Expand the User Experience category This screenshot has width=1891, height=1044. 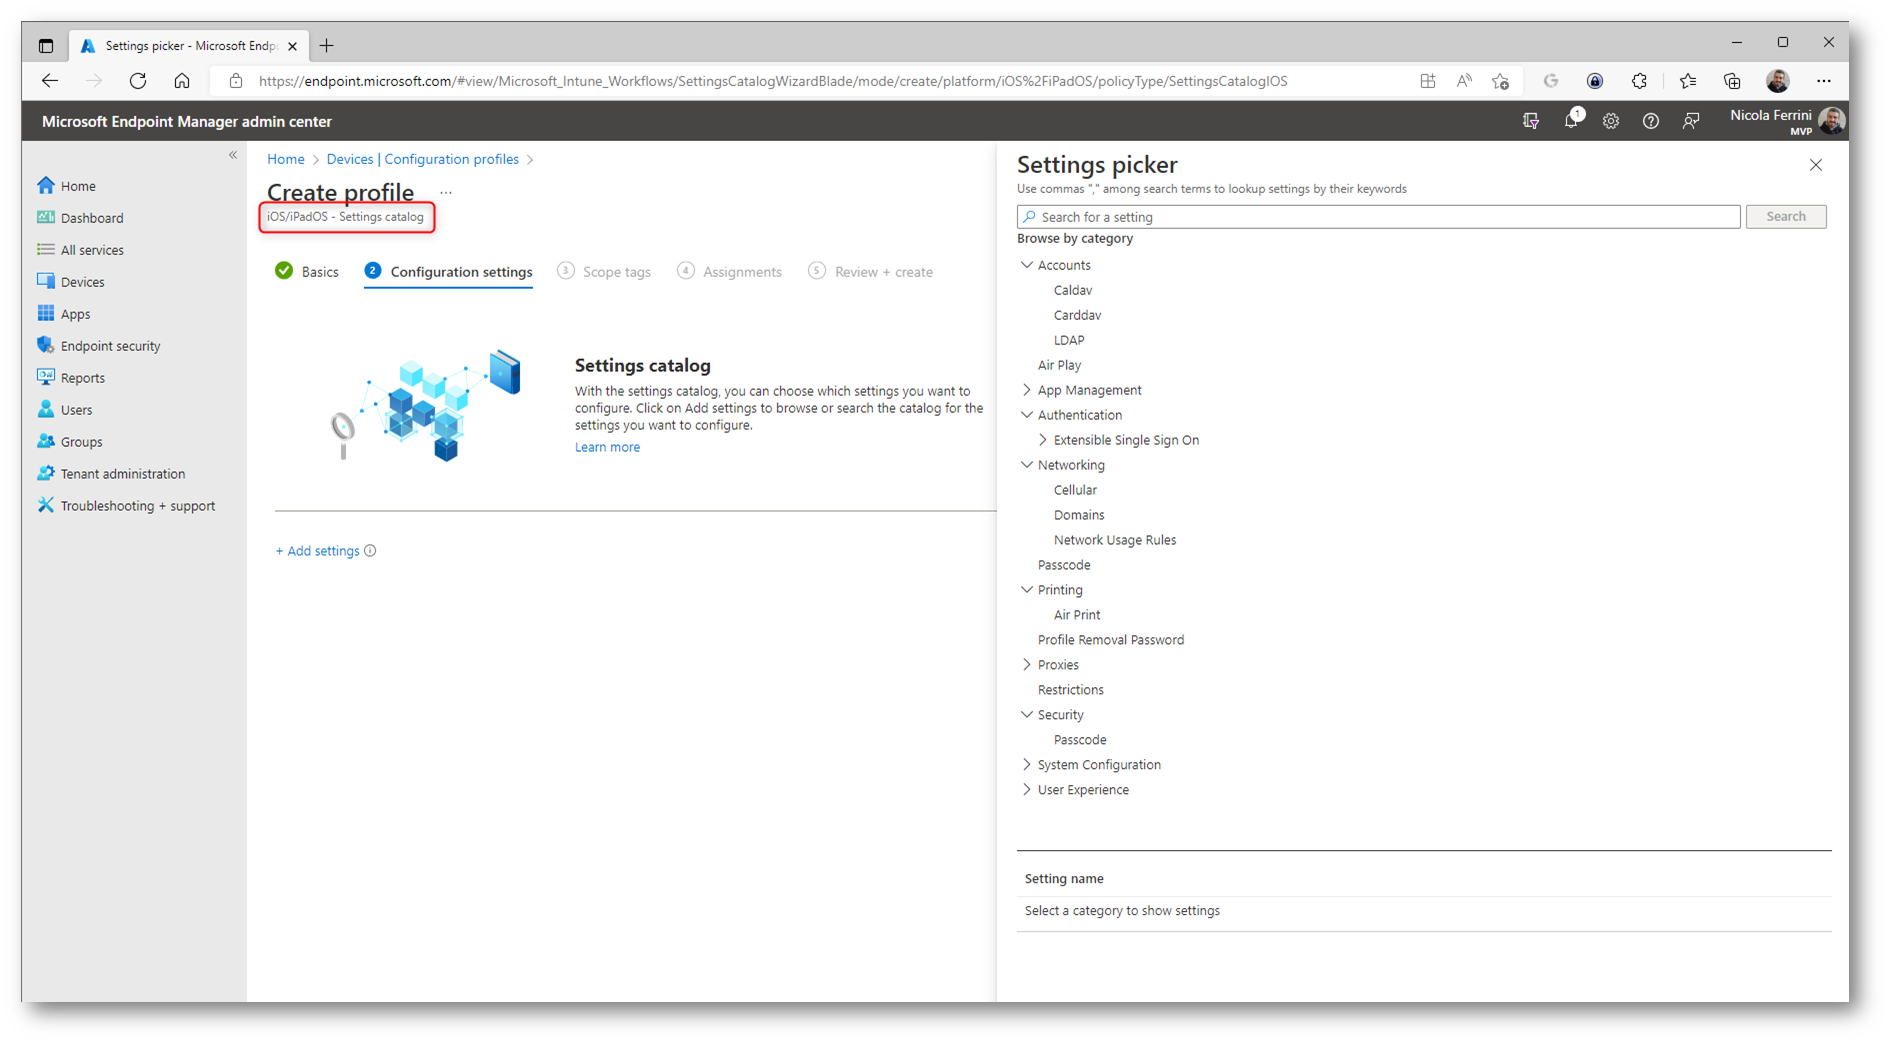tap(1027, 790)
